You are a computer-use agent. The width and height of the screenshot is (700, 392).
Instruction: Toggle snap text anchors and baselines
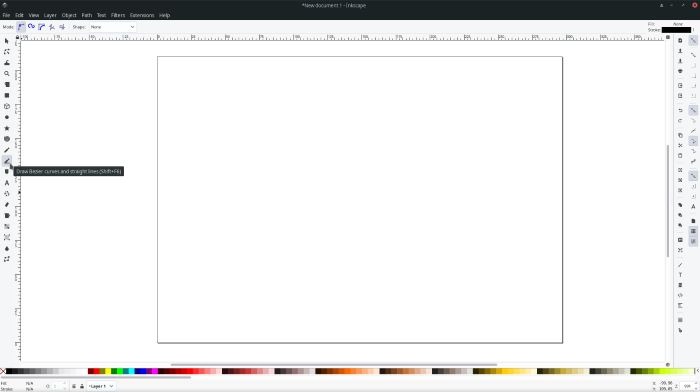[693, 206]
